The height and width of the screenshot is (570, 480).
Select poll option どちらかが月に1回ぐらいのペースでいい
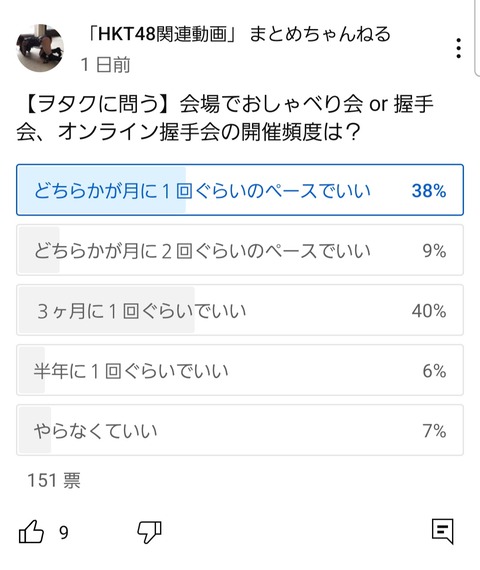240,190
